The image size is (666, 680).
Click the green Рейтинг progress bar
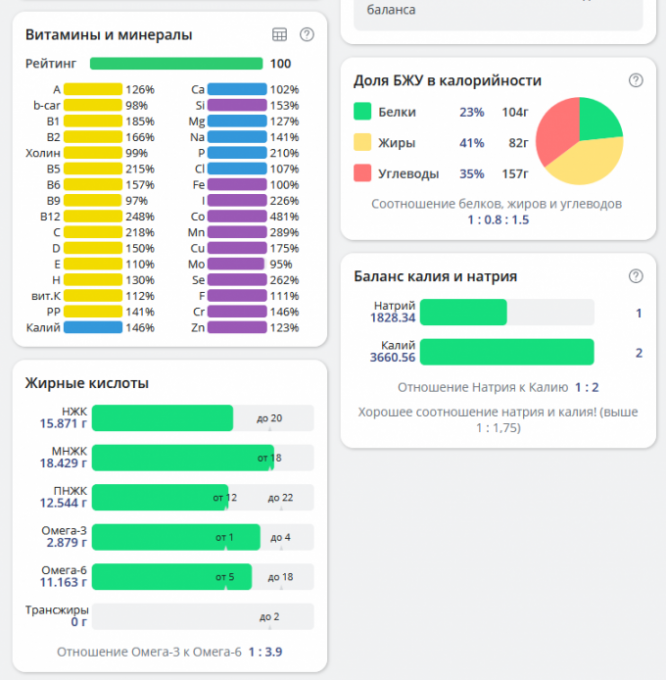click(x=176, y=63)
